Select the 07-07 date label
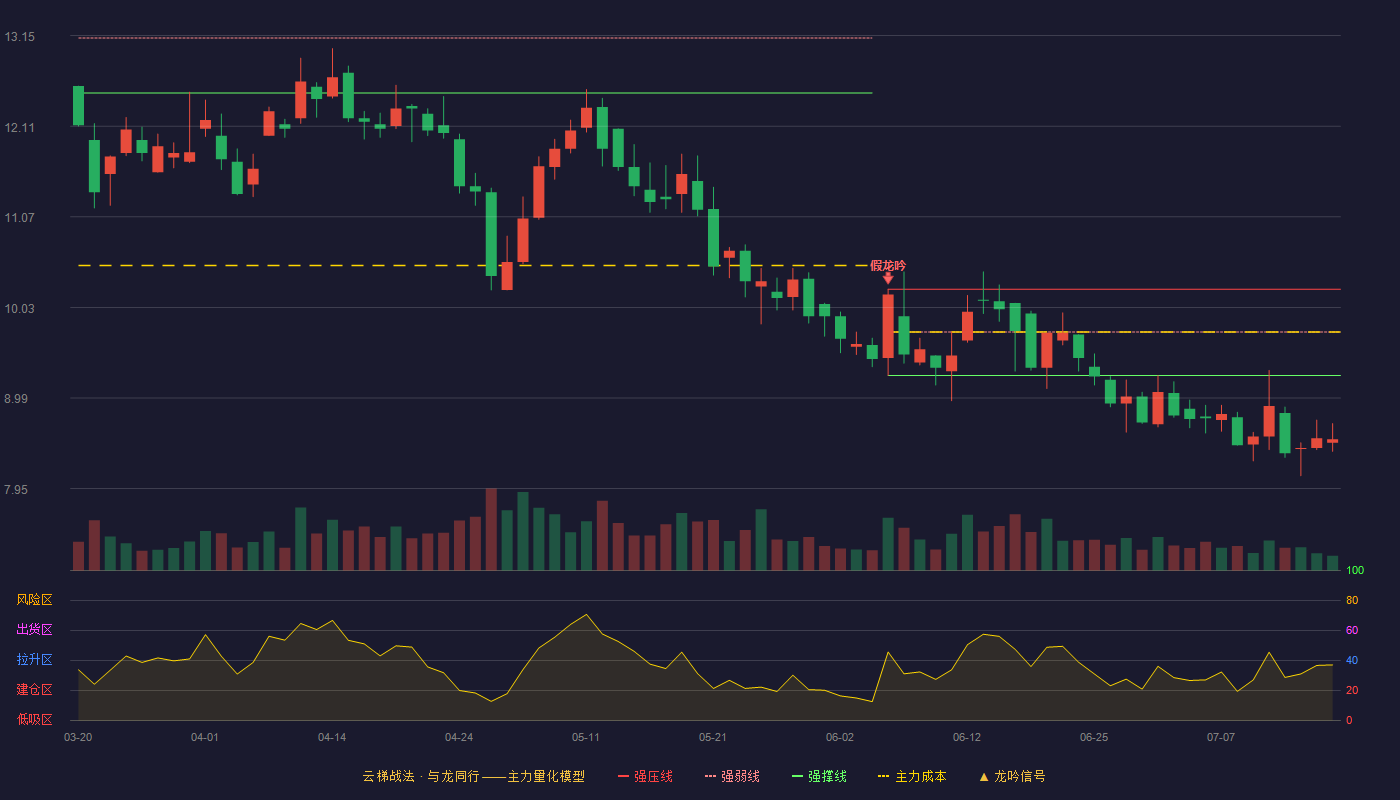The image size is (1400, 800). (x=1221, y=737)
